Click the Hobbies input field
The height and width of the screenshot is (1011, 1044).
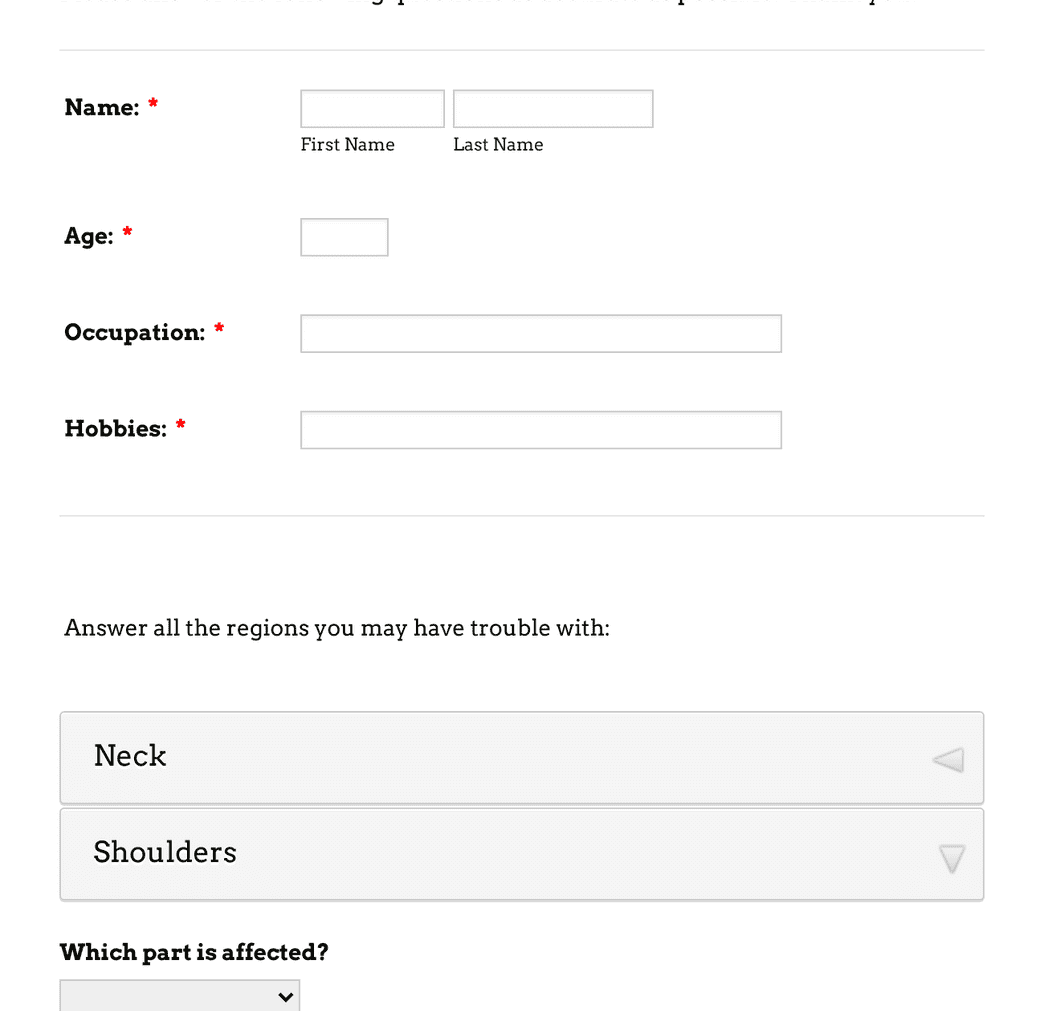pos(540,429)
